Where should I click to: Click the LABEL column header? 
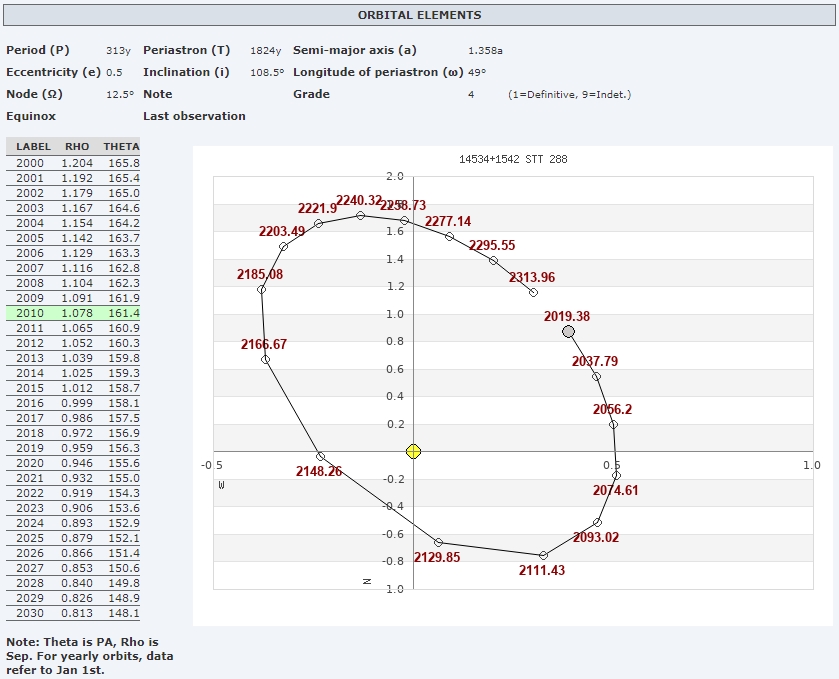[33, 147]
